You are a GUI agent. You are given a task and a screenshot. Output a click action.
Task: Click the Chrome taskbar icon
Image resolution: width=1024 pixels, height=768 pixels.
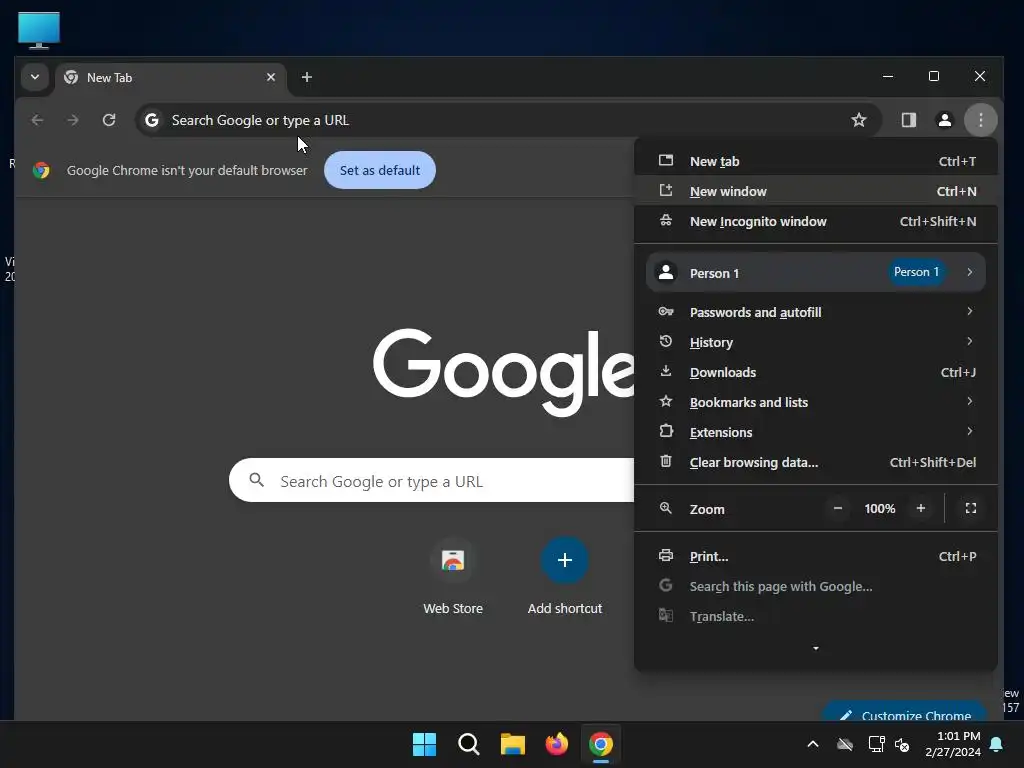pyautogui.click(x=601, y=744)
